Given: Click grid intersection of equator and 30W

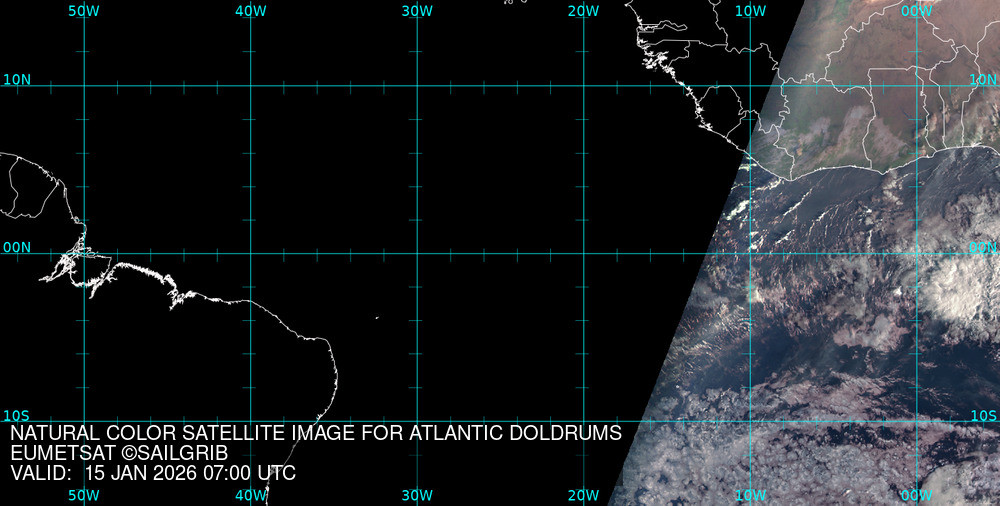Looking at the screenshot, I should [x=417, y=253].
